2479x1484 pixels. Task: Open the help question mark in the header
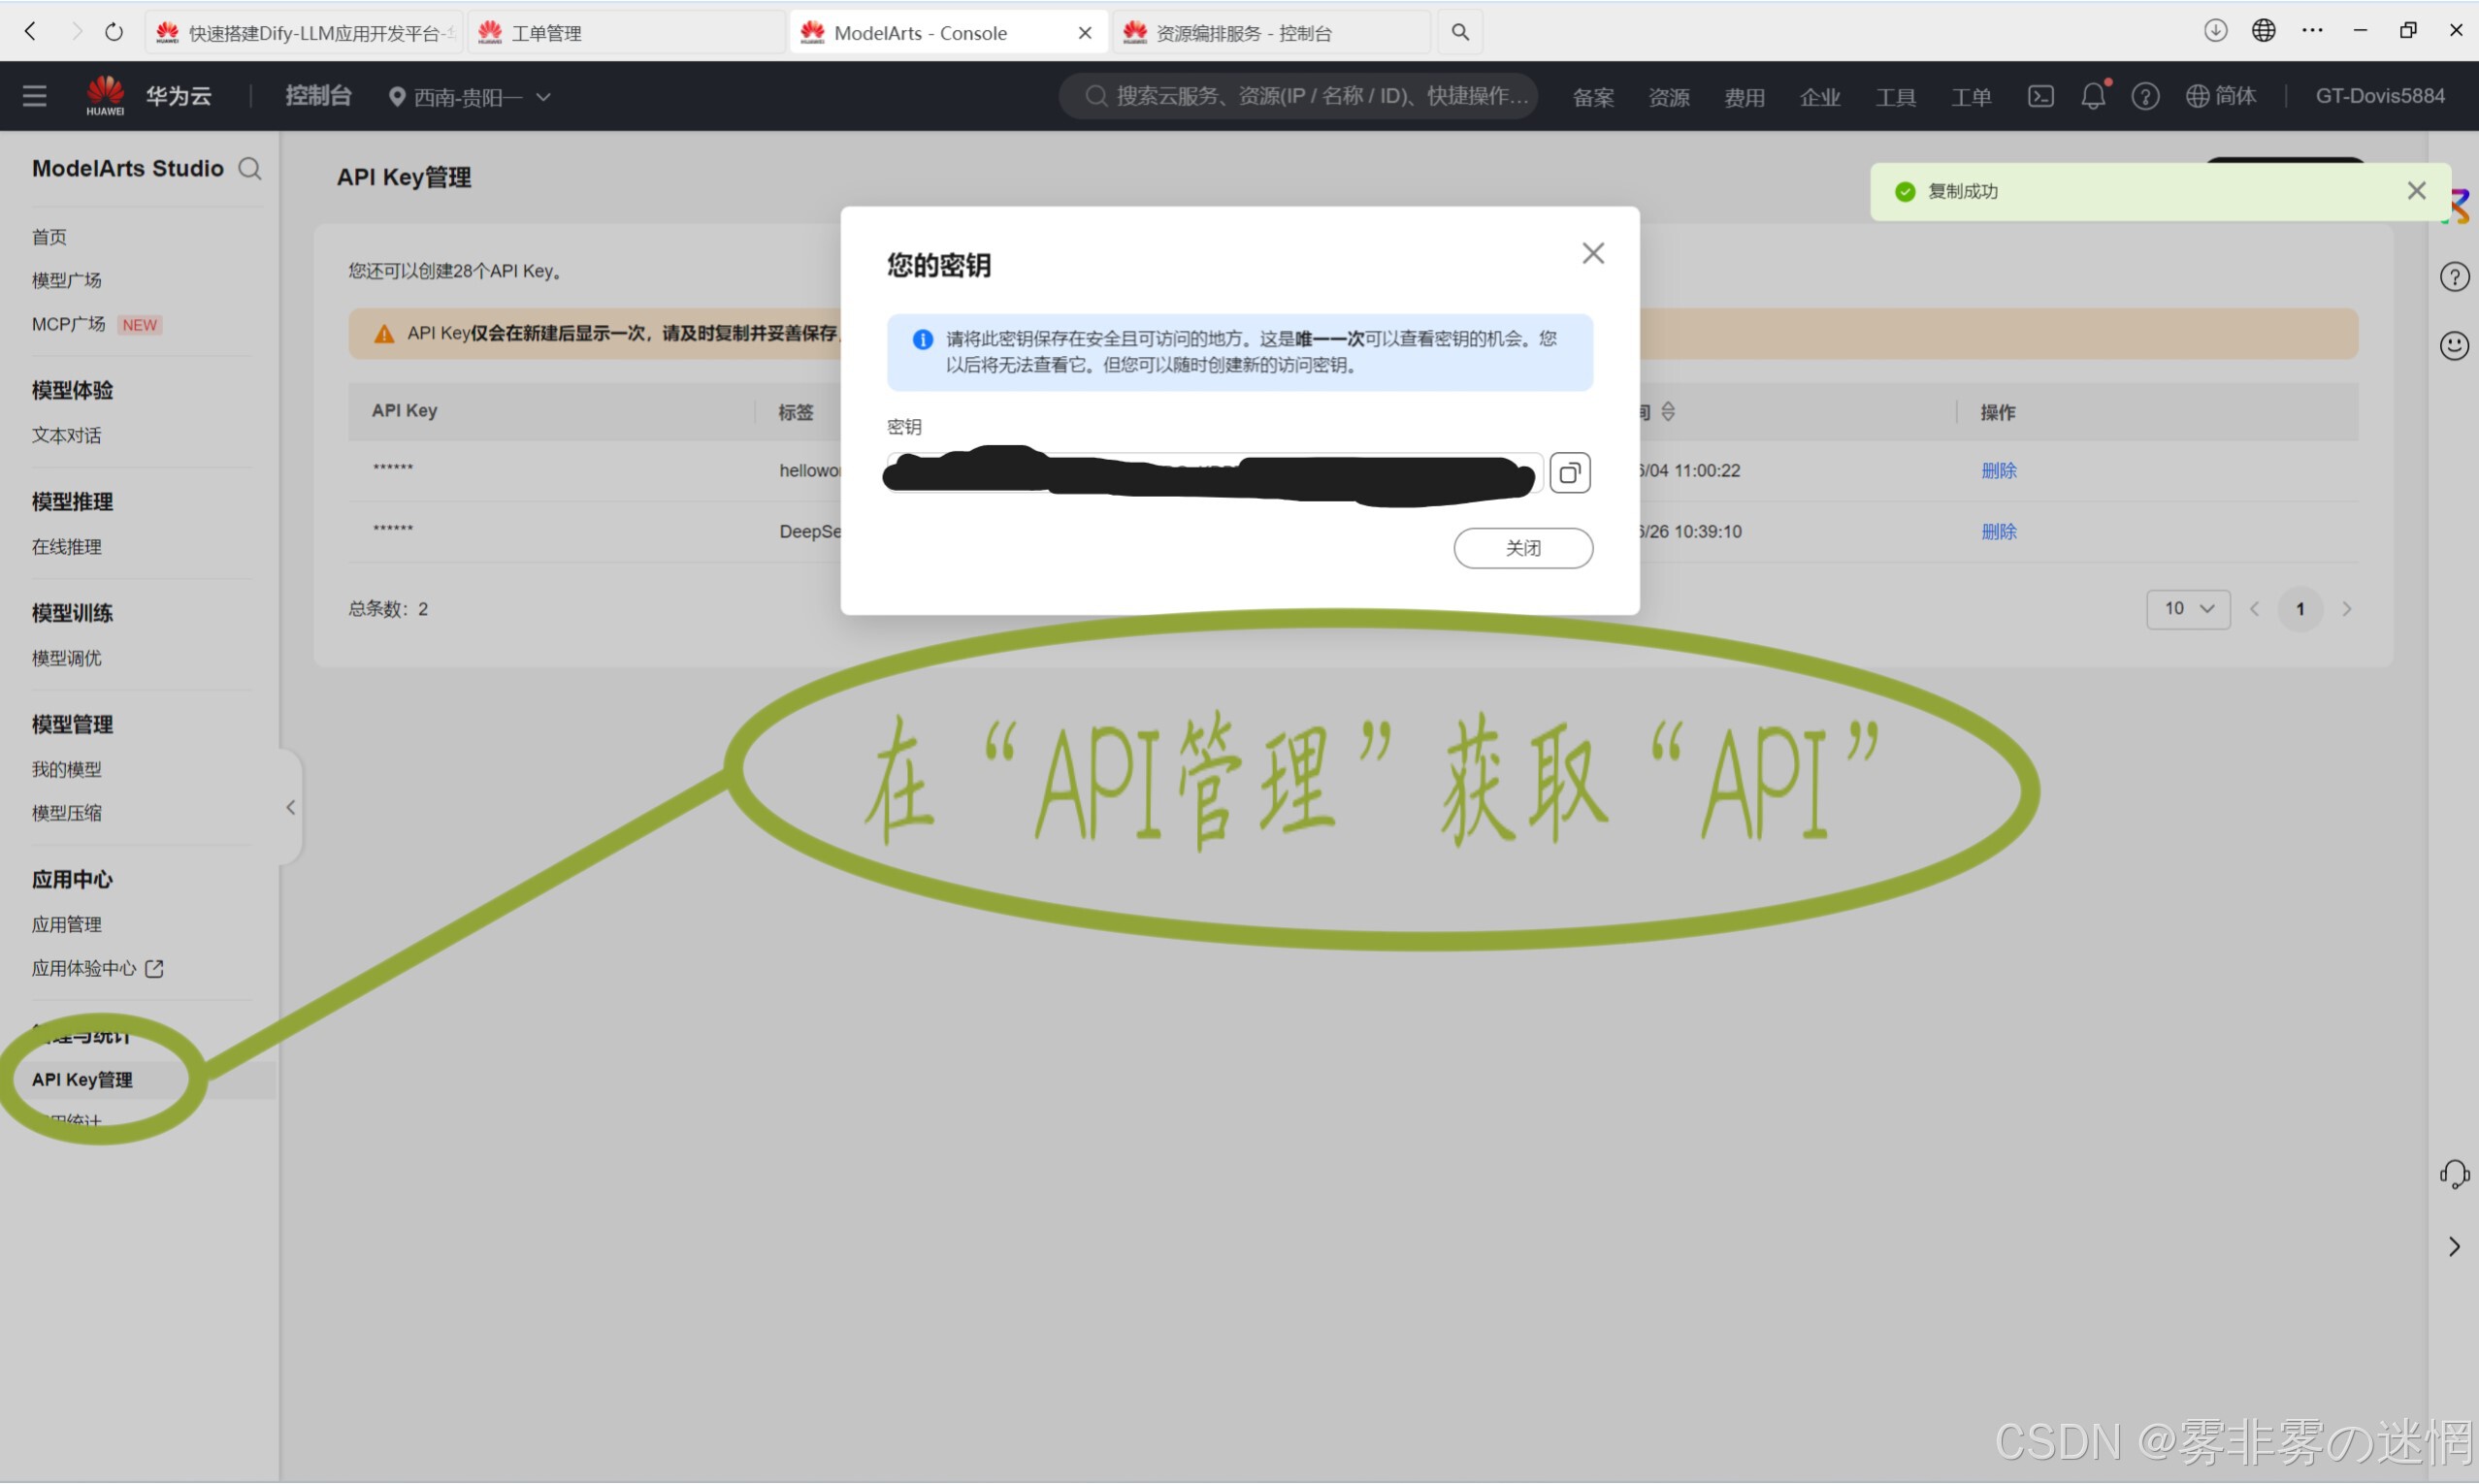(x=2145, y=96)
